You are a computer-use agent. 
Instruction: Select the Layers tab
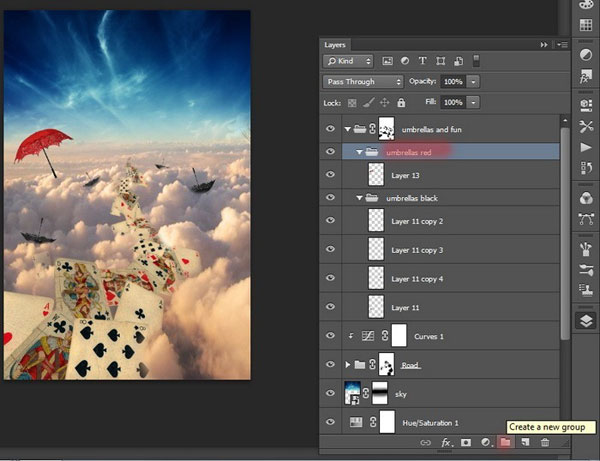(335, 45)
